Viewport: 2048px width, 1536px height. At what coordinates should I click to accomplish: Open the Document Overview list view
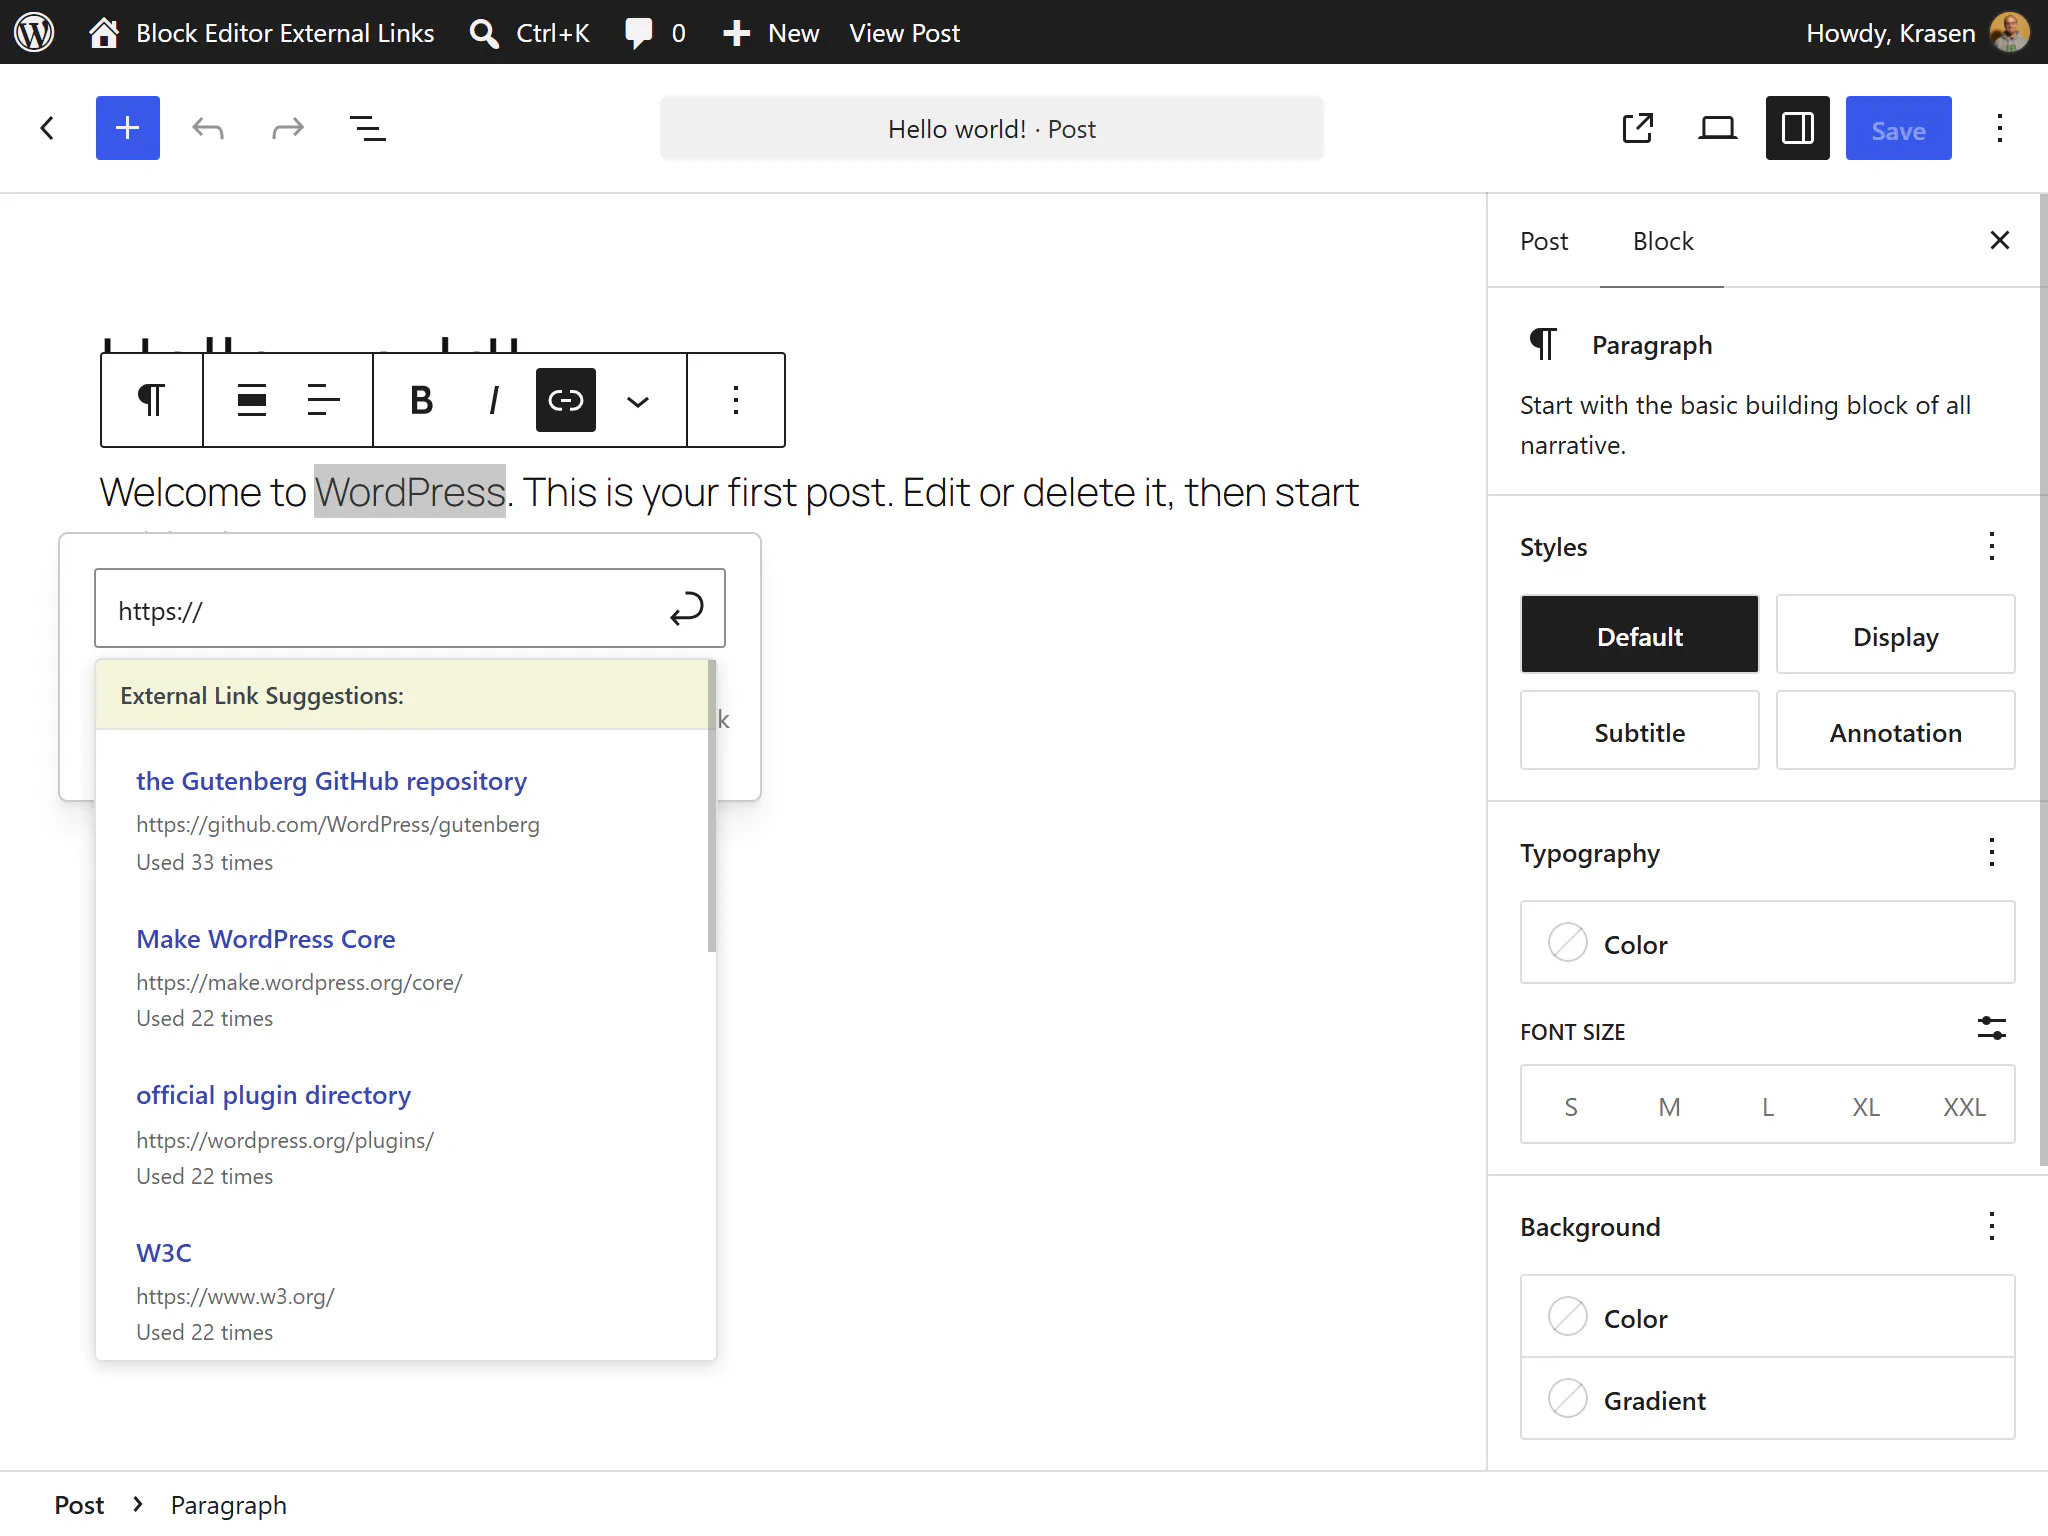pyautogui.click(x=368, y=128)
